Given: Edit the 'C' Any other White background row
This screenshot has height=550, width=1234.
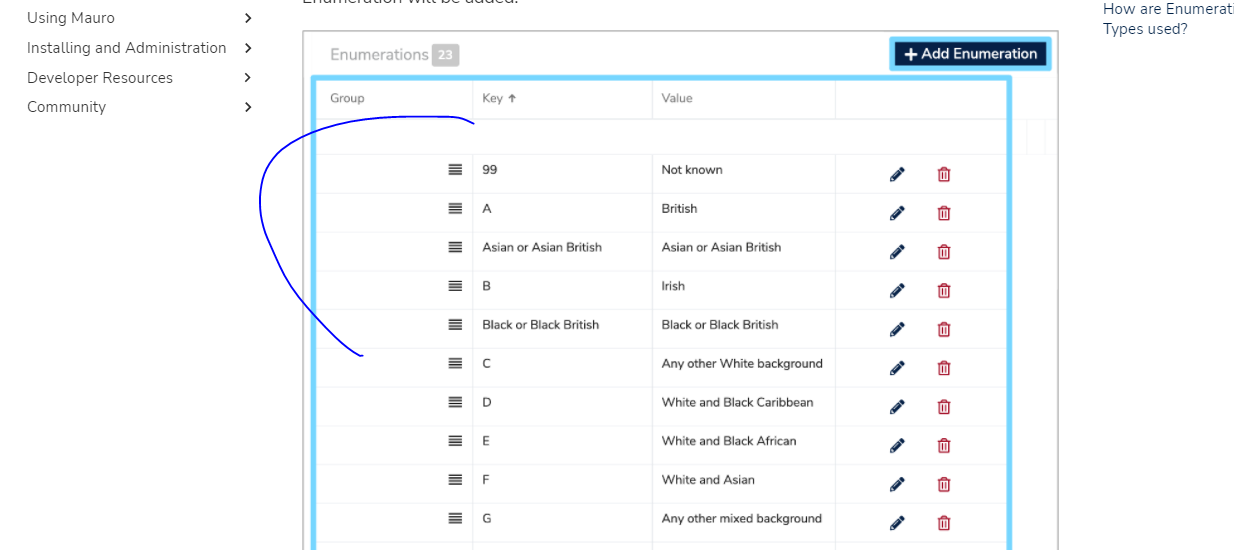Looking at the screenshot, I should 897,368.
